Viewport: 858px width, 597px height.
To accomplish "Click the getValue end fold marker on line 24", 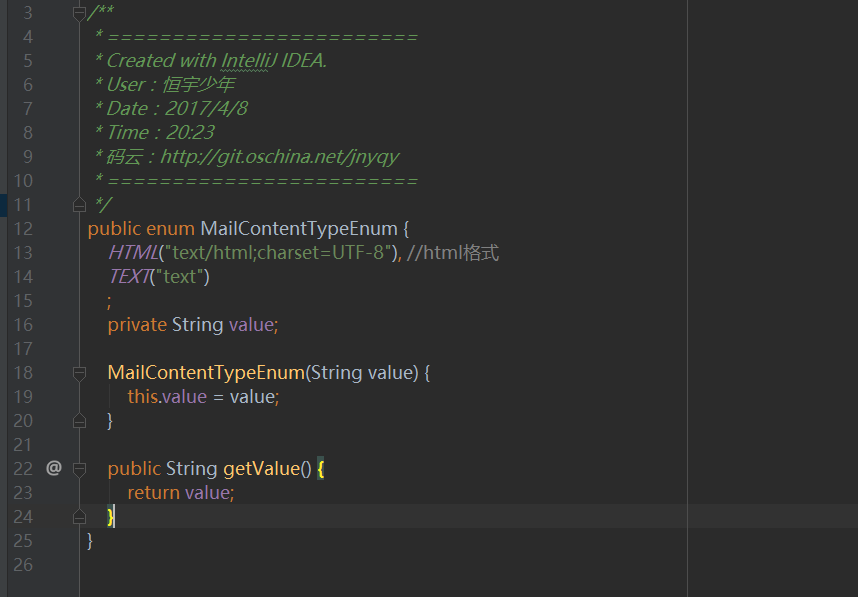I will (79, 517).
